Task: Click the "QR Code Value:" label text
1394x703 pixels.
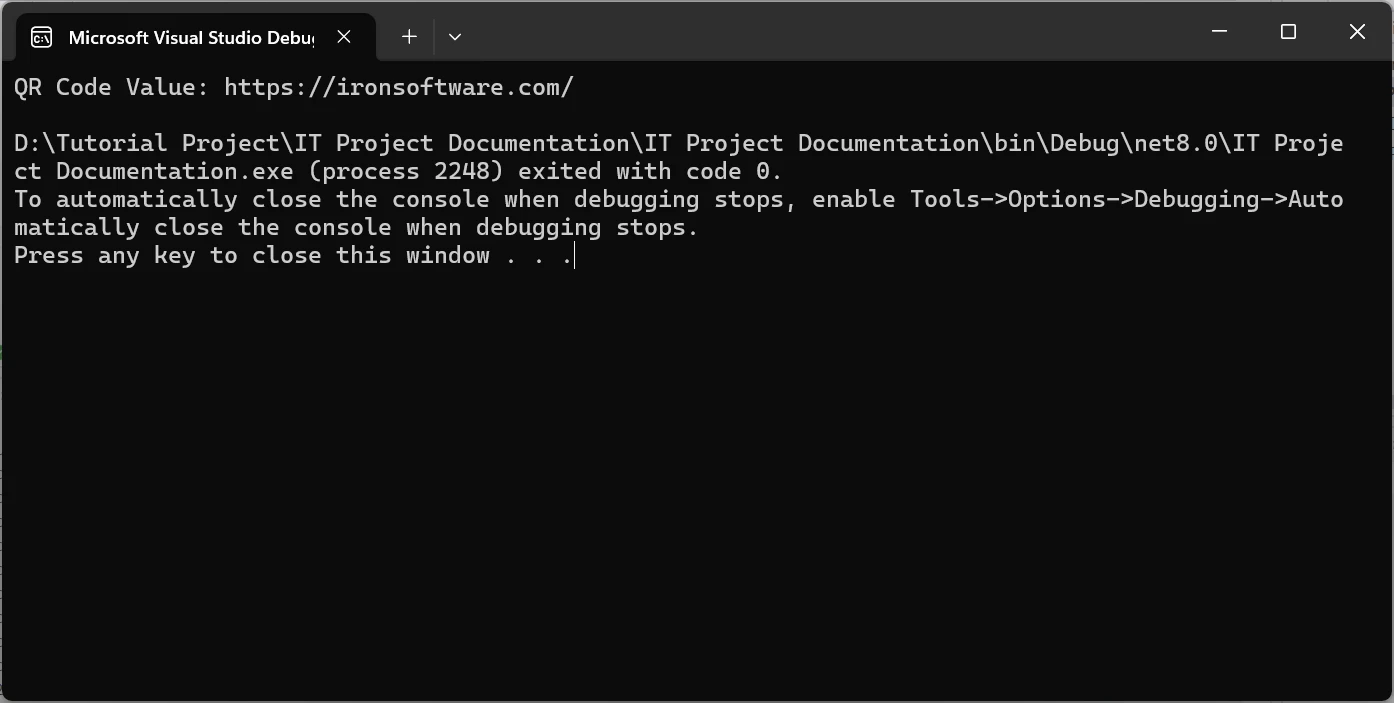Action: pyautogui.click(x=111, y=87)
